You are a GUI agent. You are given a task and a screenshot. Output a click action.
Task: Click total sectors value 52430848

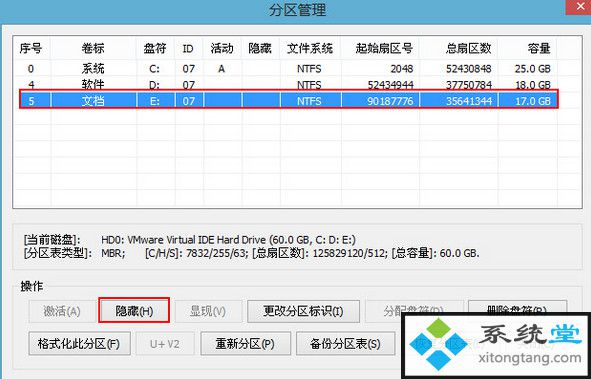[469, 69]
